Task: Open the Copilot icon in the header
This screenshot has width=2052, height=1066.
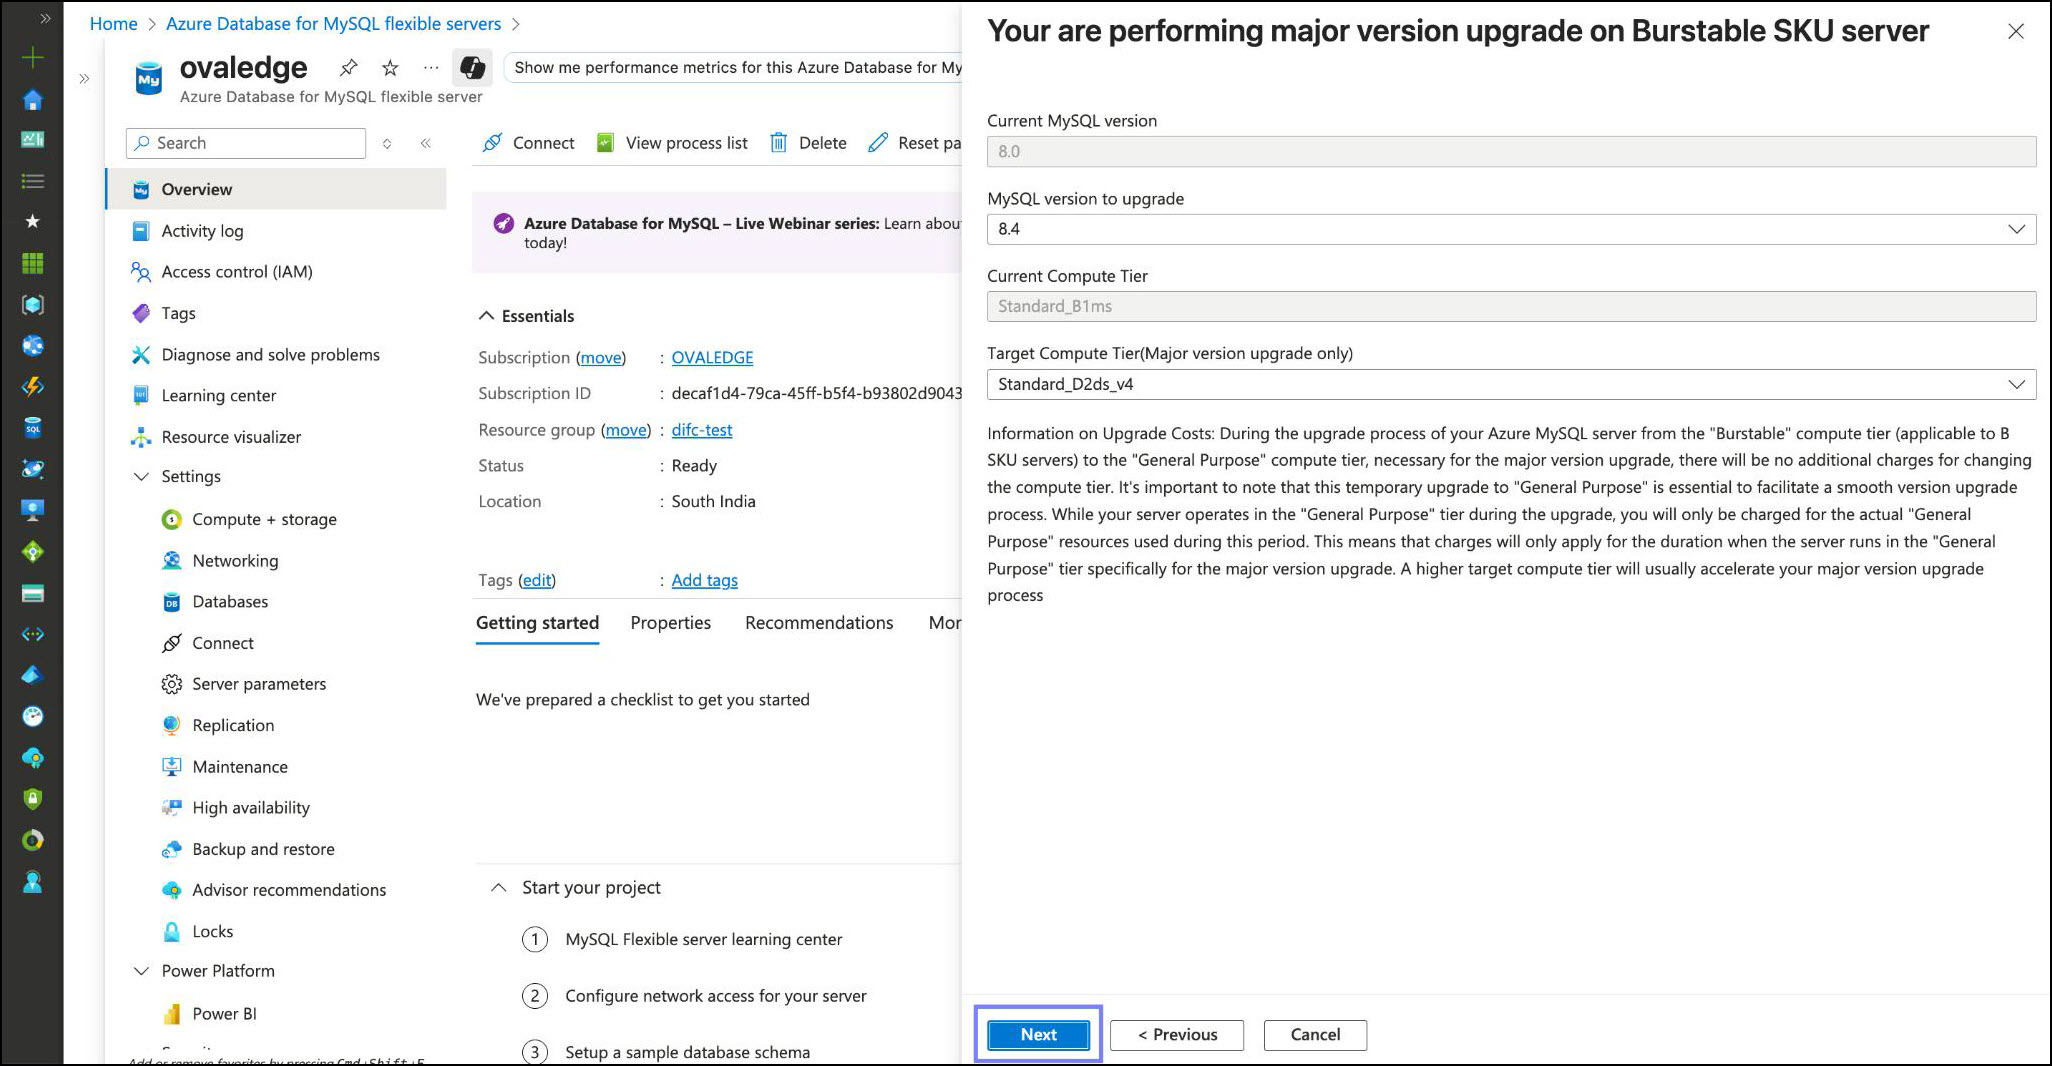Action: (x=472, y=68)
